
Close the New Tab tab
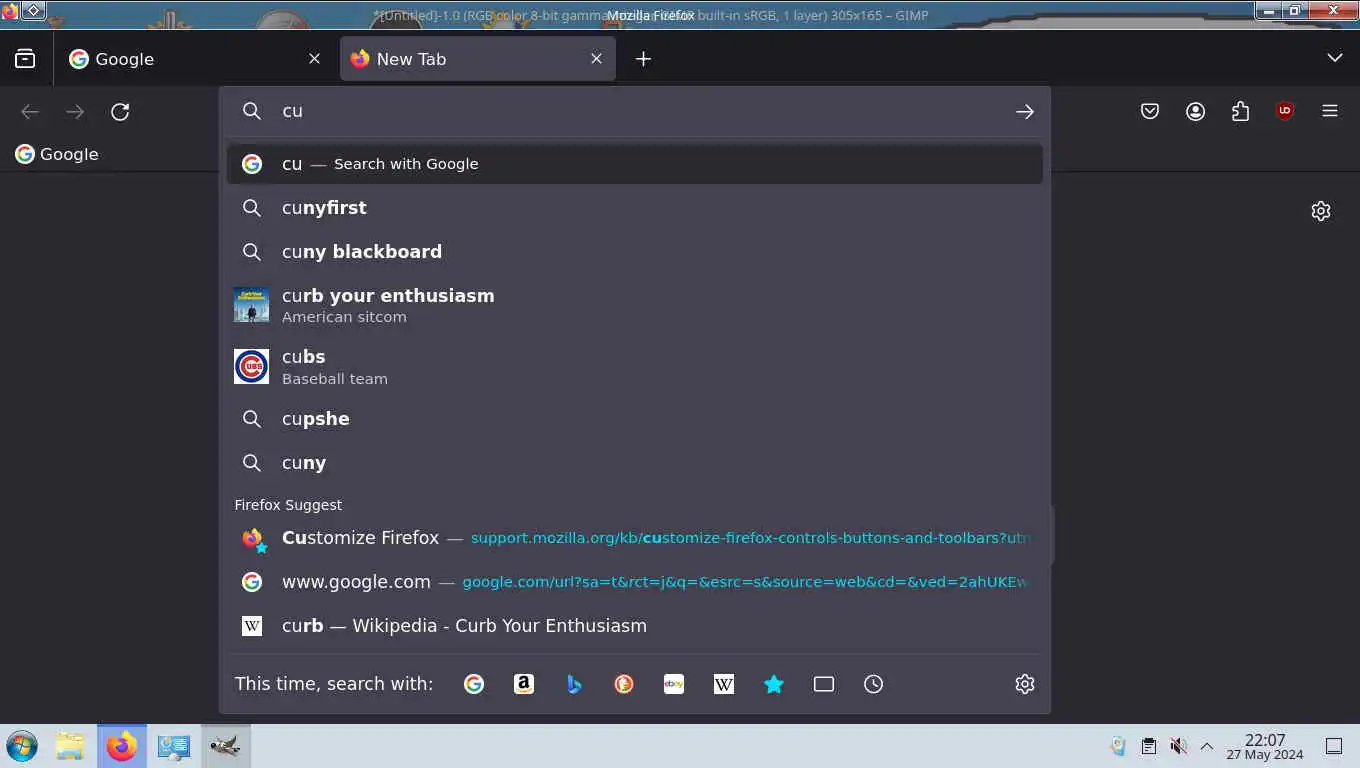(x=596, y=59)
